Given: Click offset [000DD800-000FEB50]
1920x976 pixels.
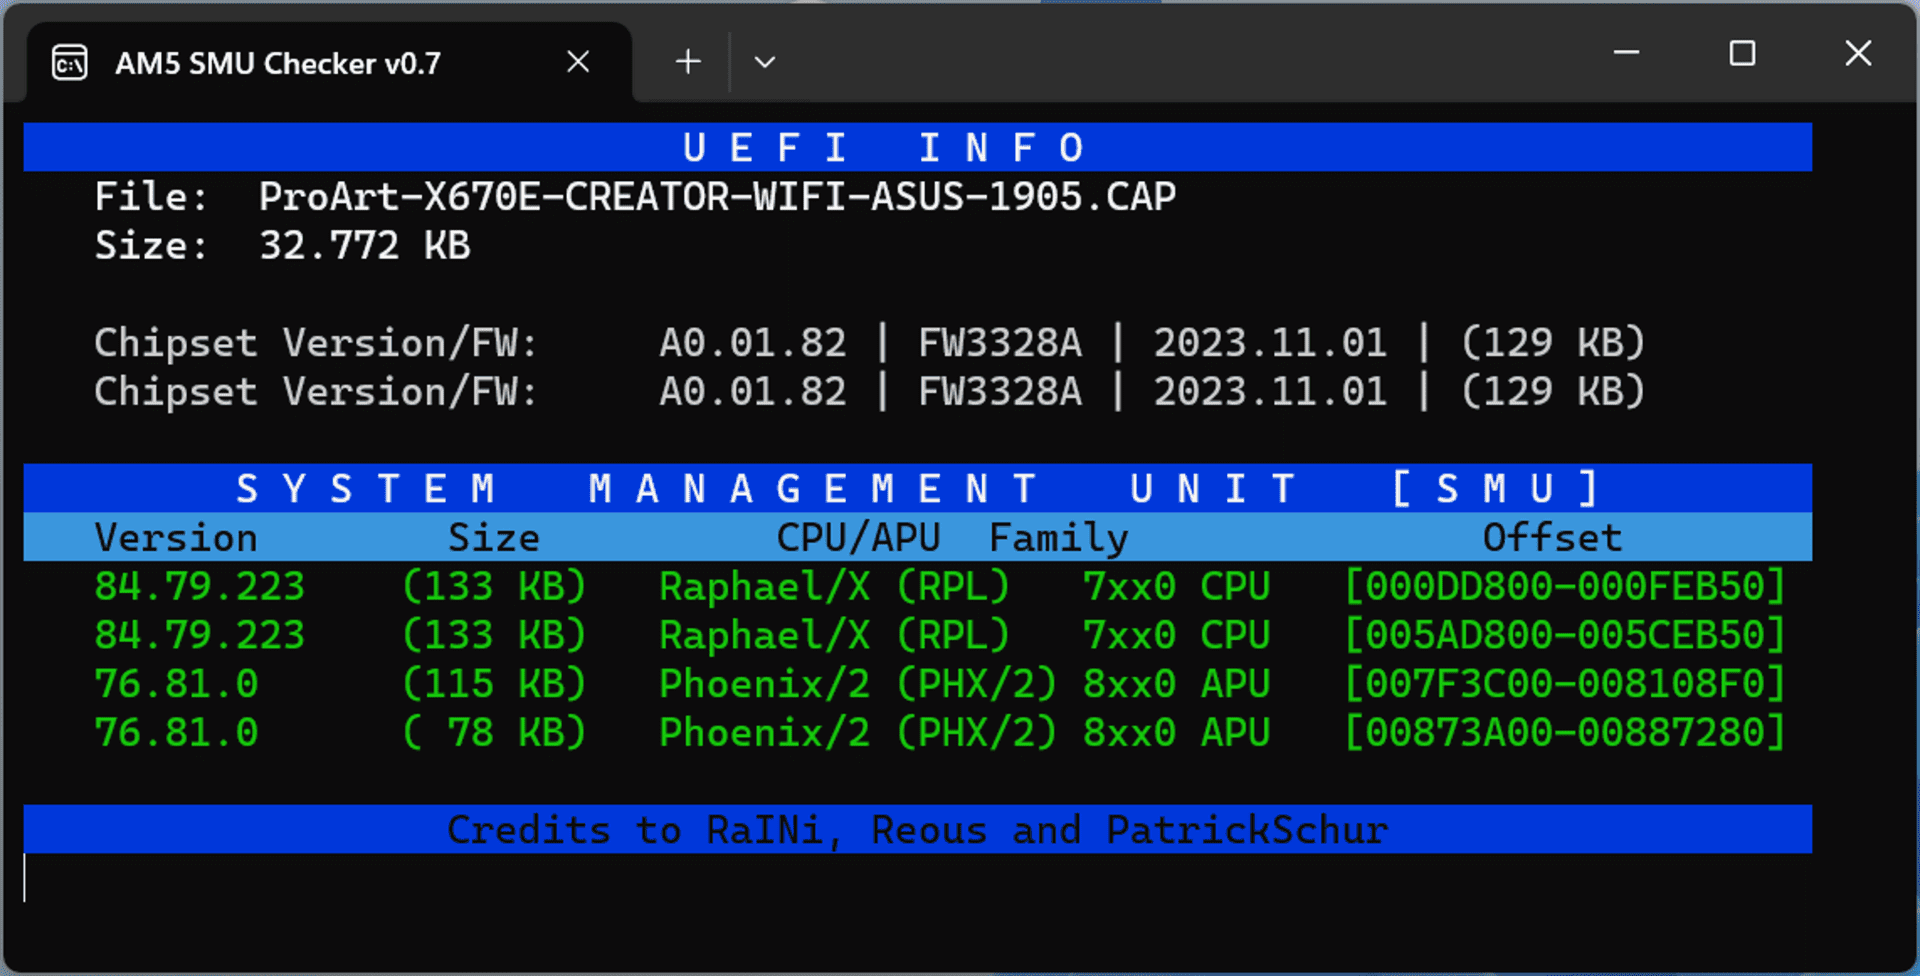Looking at the screenshot, I should coord(1565,587).
